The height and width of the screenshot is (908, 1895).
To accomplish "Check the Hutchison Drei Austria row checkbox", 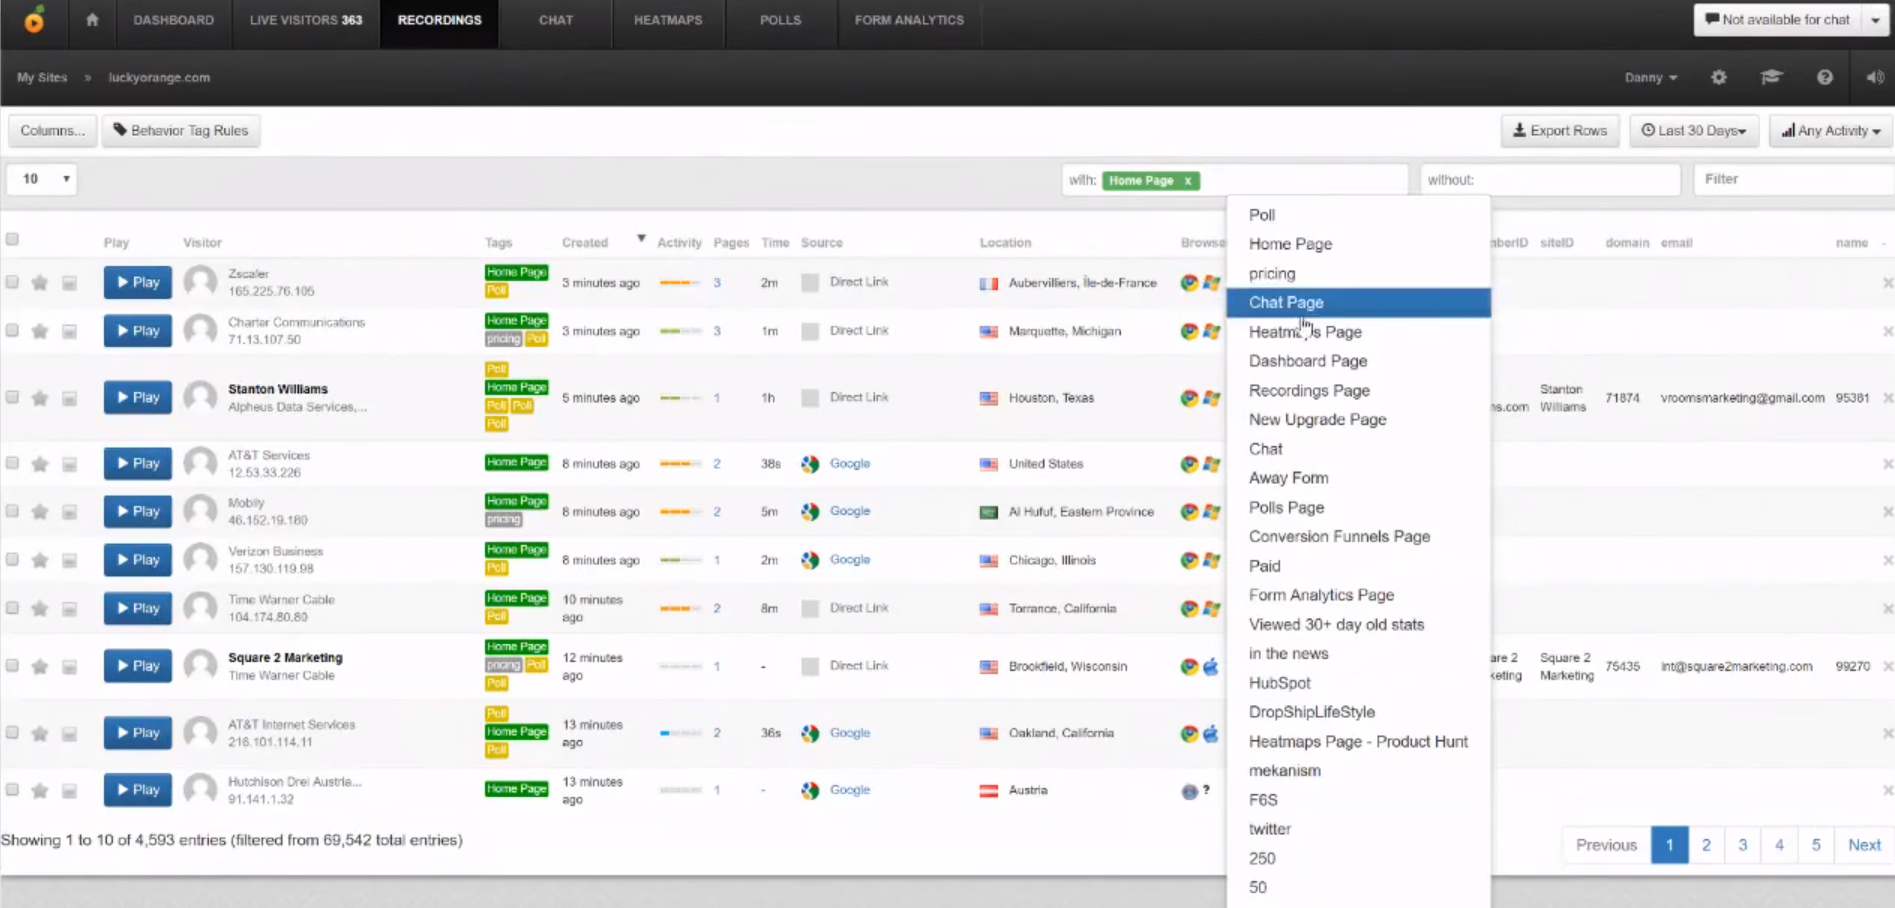I will click(12, 789).
